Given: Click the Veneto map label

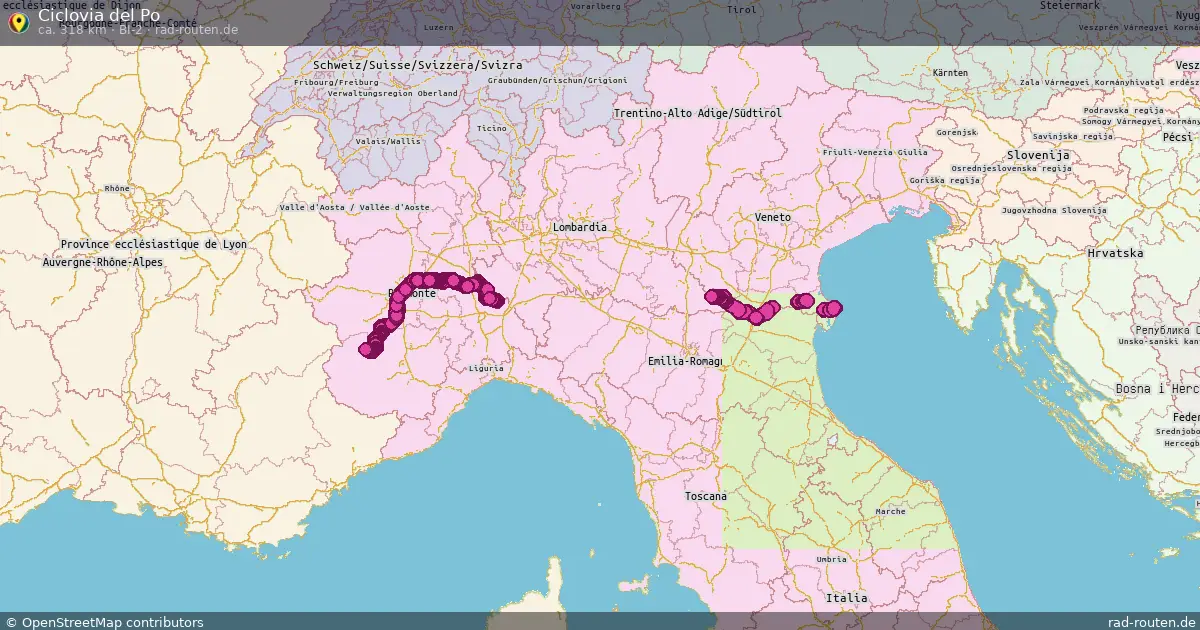Looking at the screenshot, I should coord(774,217).
